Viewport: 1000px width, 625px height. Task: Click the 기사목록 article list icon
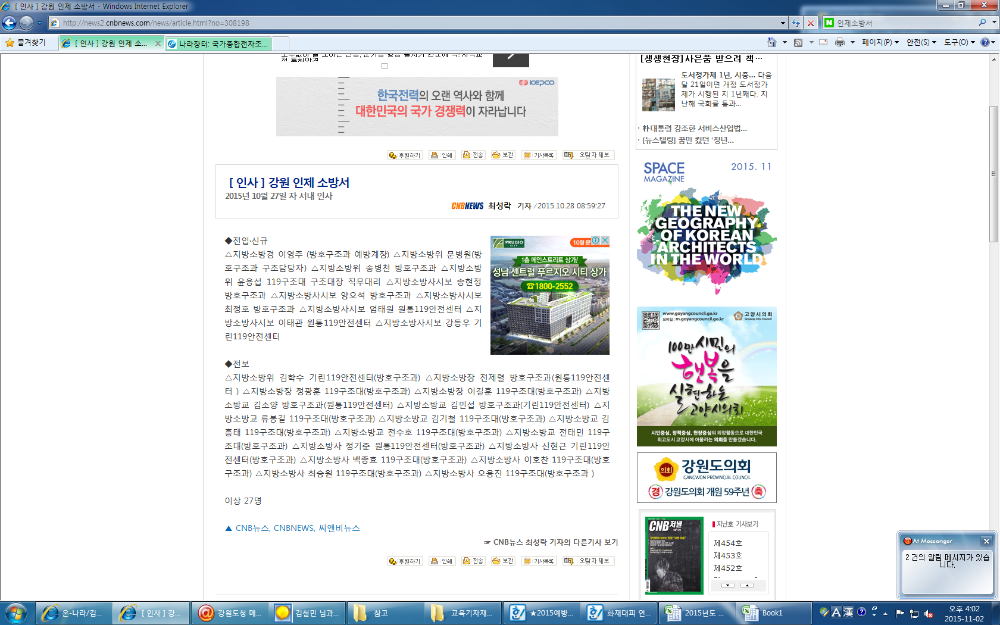(x=539, y=156)
